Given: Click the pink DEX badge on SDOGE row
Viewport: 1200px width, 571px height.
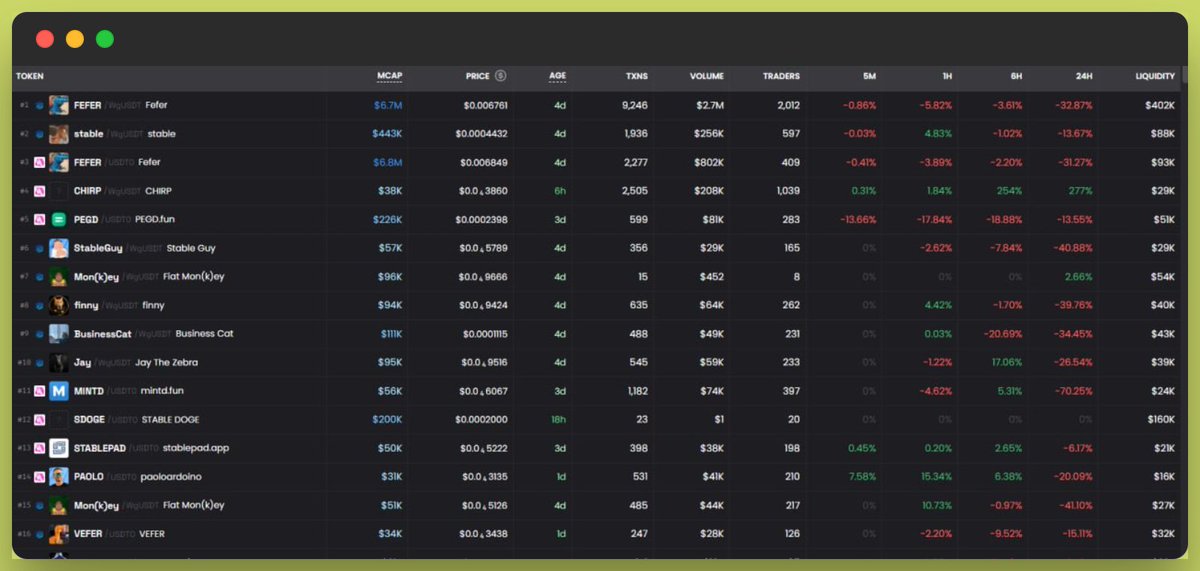Looking at the screenshot, I should [40, 420].
